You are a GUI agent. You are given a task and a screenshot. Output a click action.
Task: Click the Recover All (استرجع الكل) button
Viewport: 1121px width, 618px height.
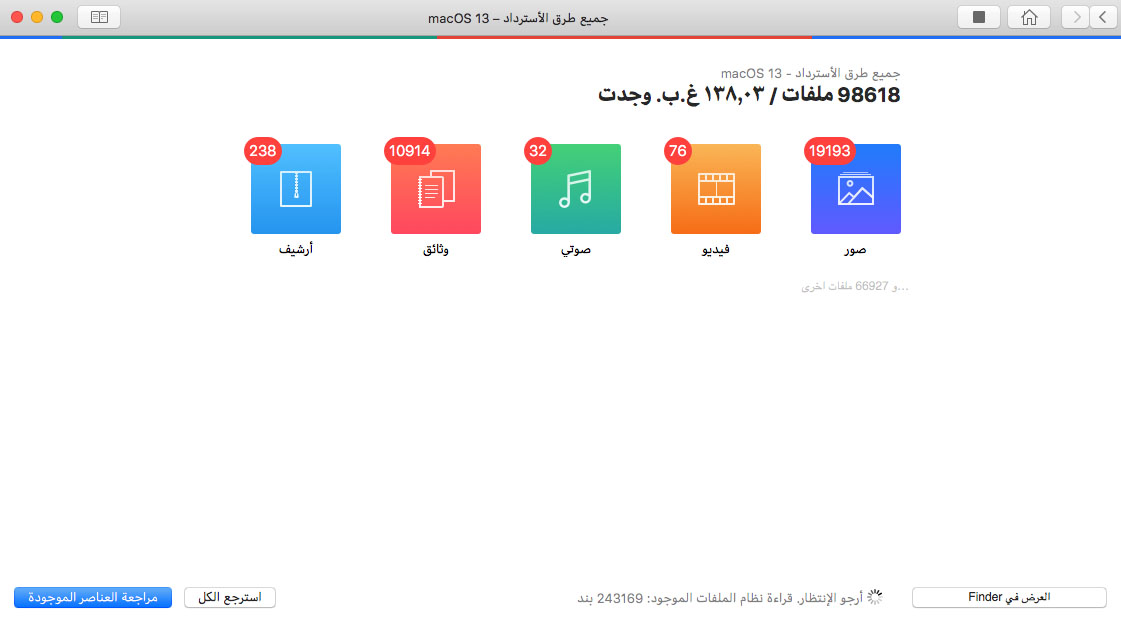229,597
